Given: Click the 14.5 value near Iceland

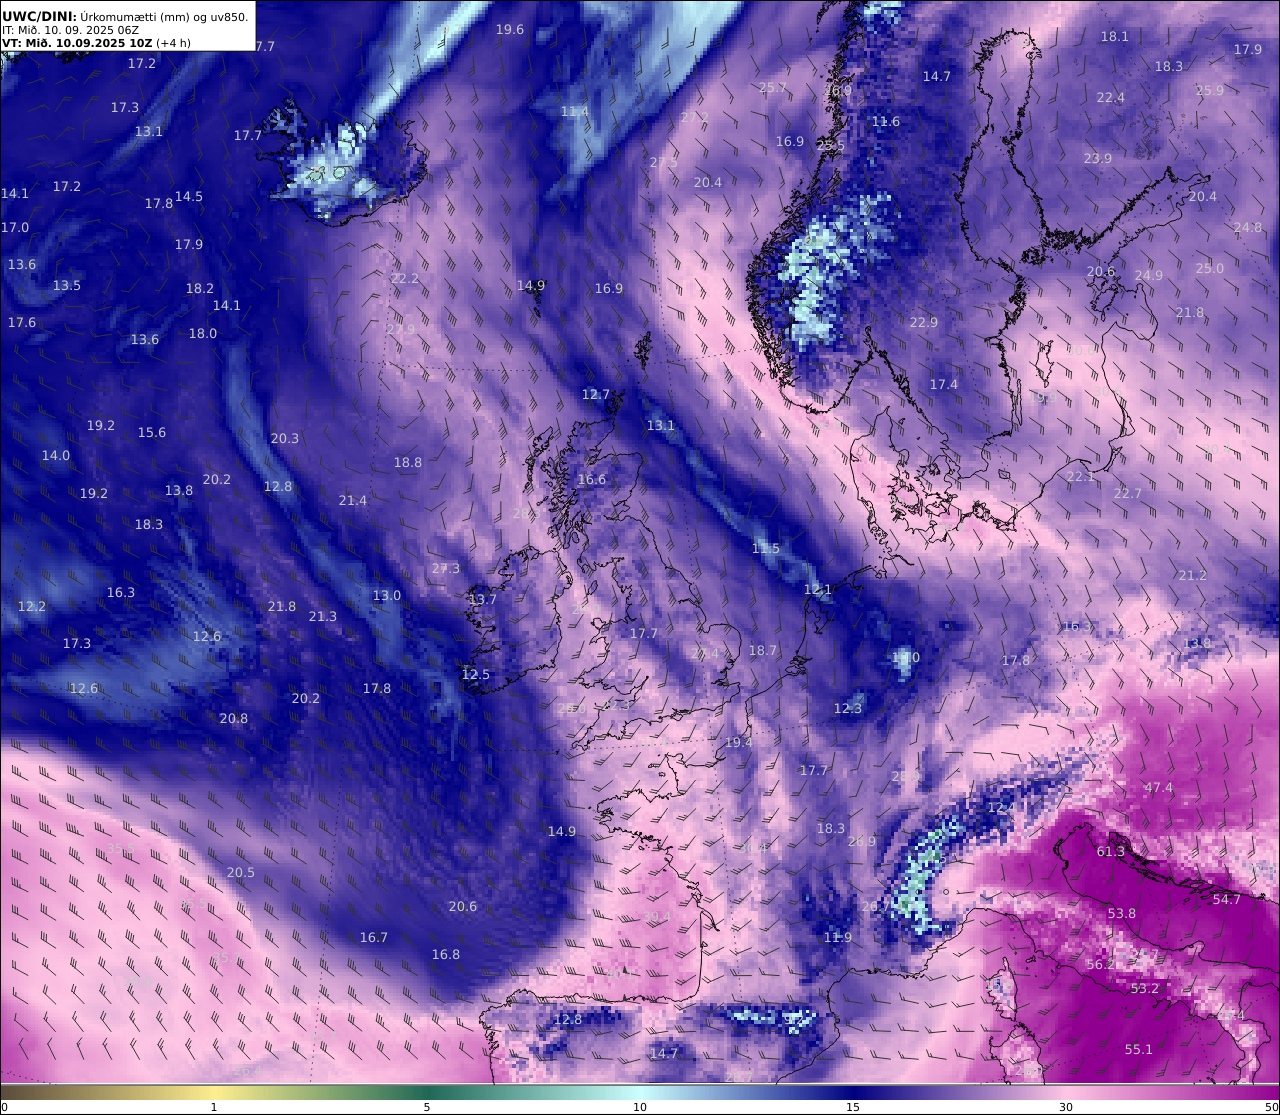Looking at the screenshot, I should coord(189,197).
